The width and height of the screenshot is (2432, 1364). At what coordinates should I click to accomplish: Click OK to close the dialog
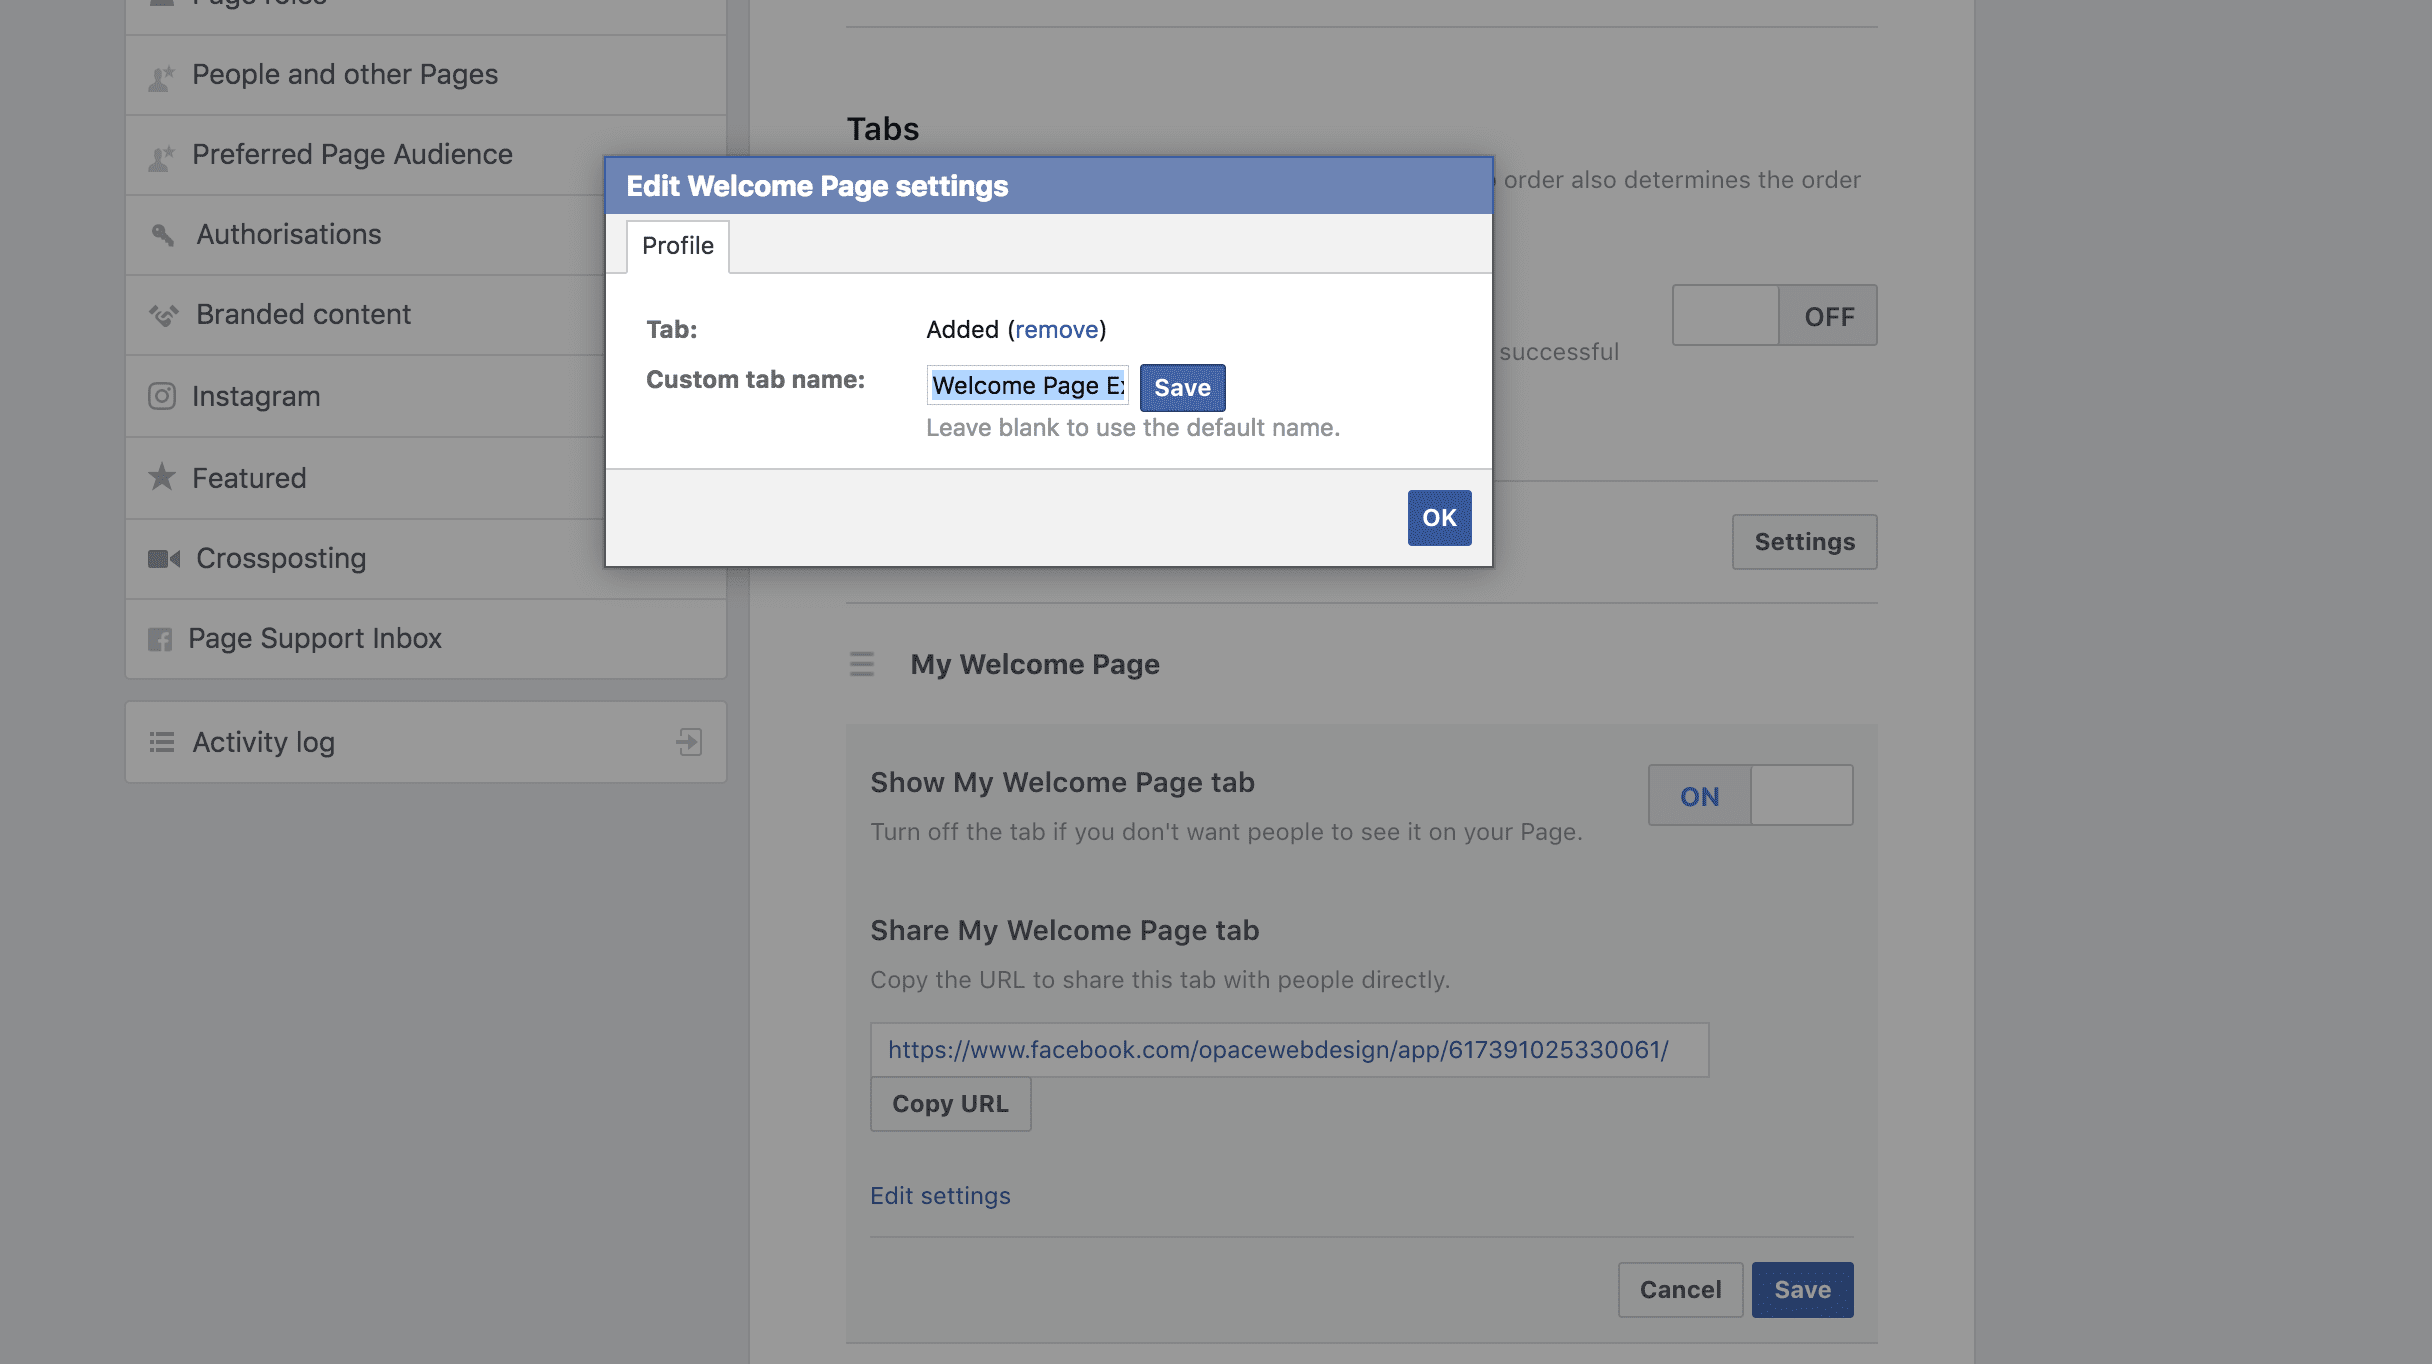click(x=1438, y=516)
